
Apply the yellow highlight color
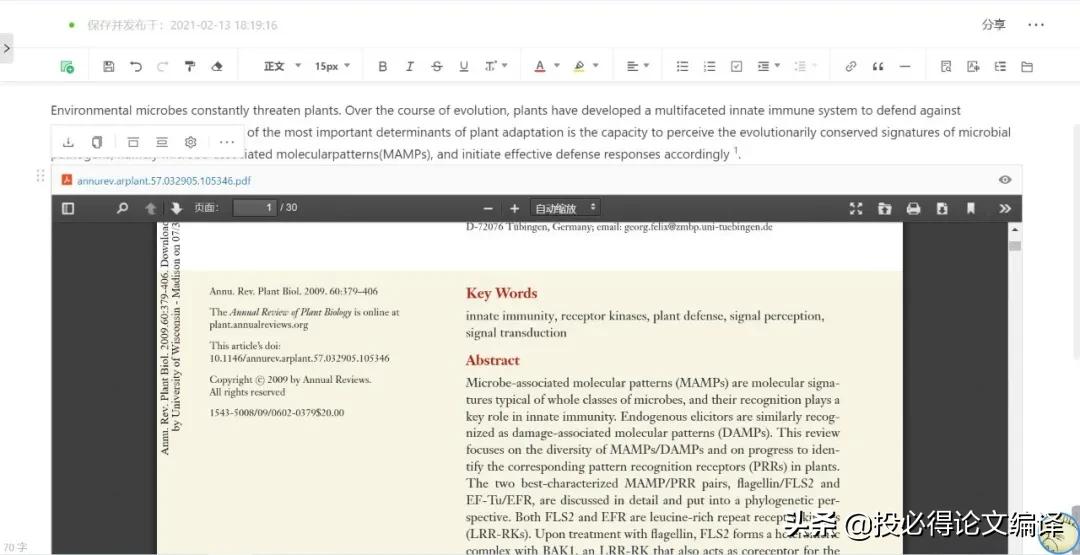[579, 67]
